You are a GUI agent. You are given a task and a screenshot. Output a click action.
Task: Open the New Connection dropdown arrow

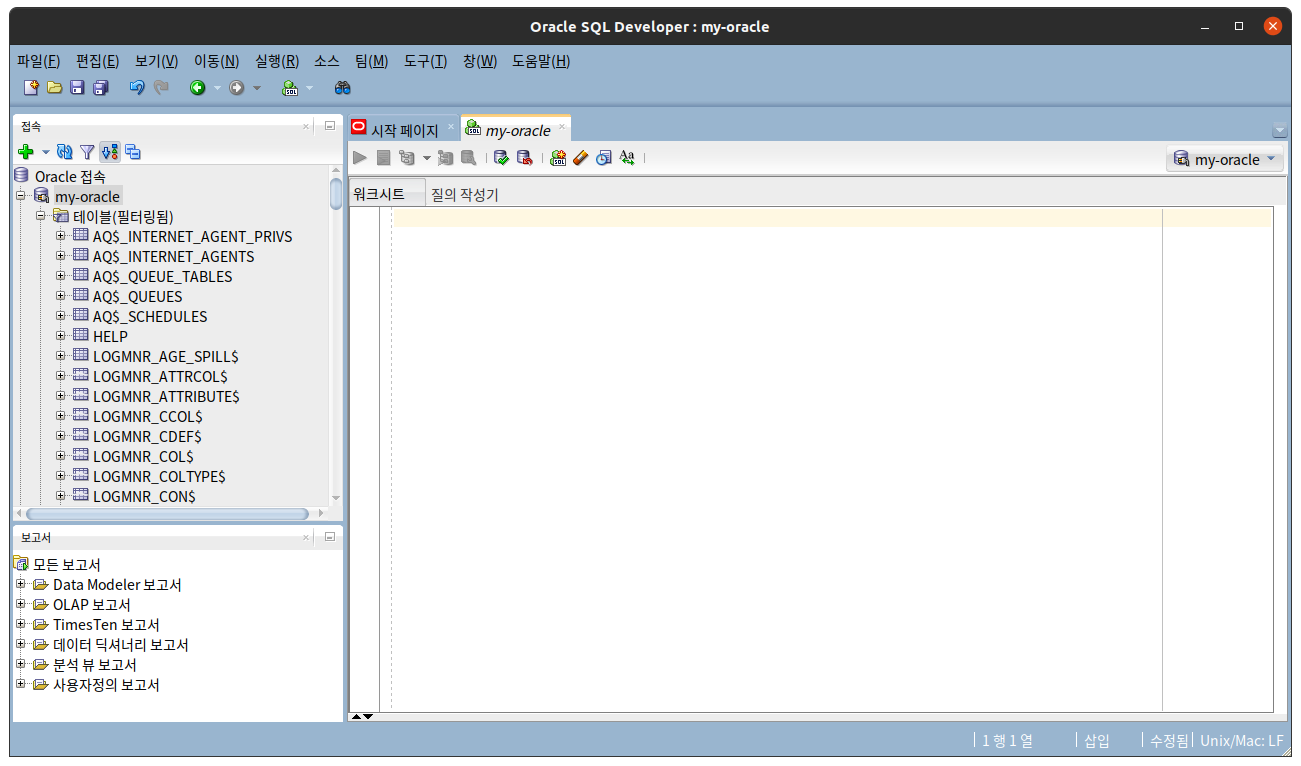(45, 152)
